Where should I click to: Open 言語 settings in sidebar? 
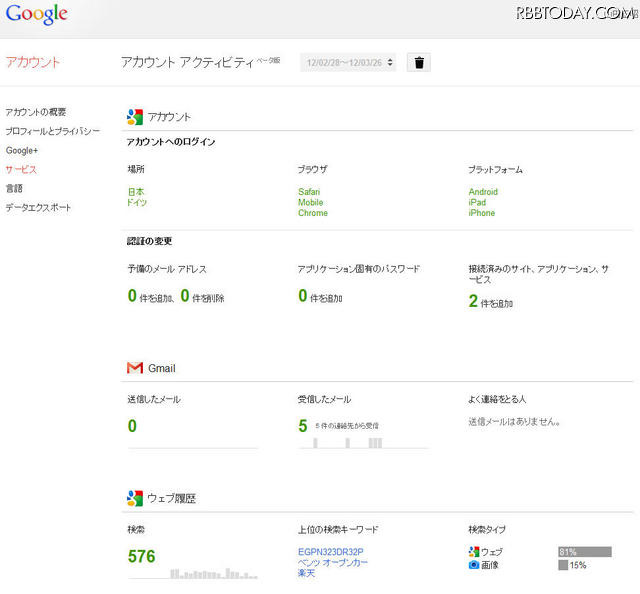14,188
